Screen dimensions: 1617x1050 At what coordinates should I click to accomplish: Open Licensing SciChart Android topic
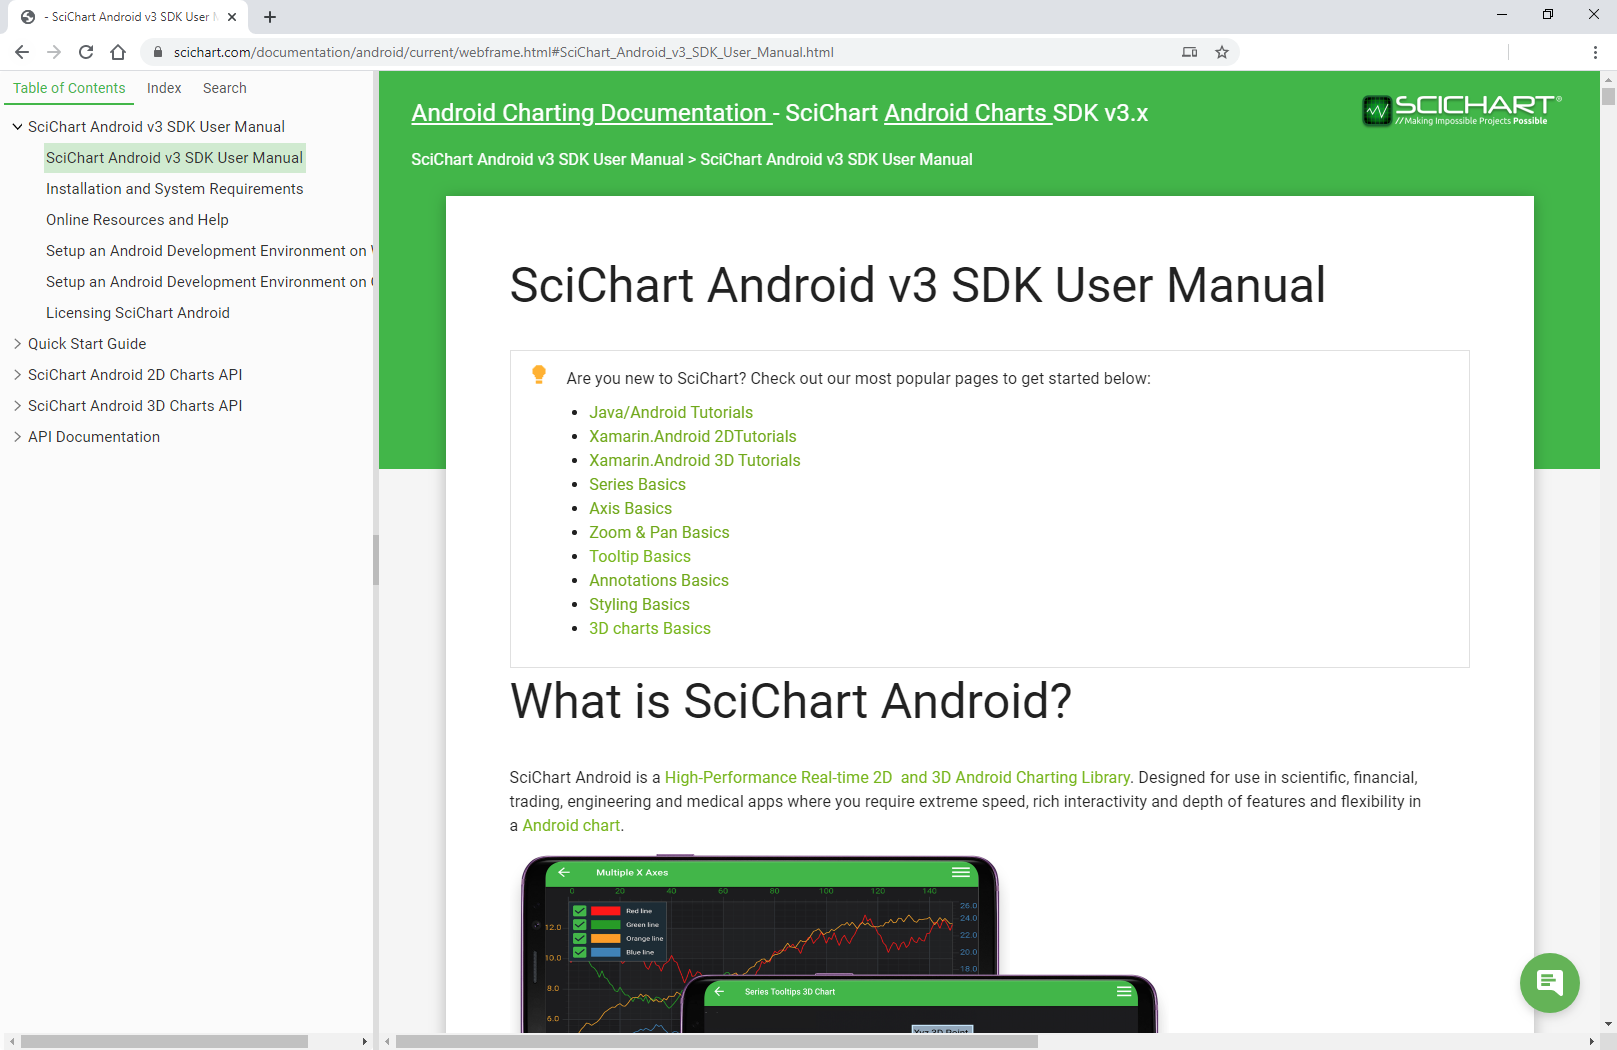pyautogui.click(x=138, y=313)
